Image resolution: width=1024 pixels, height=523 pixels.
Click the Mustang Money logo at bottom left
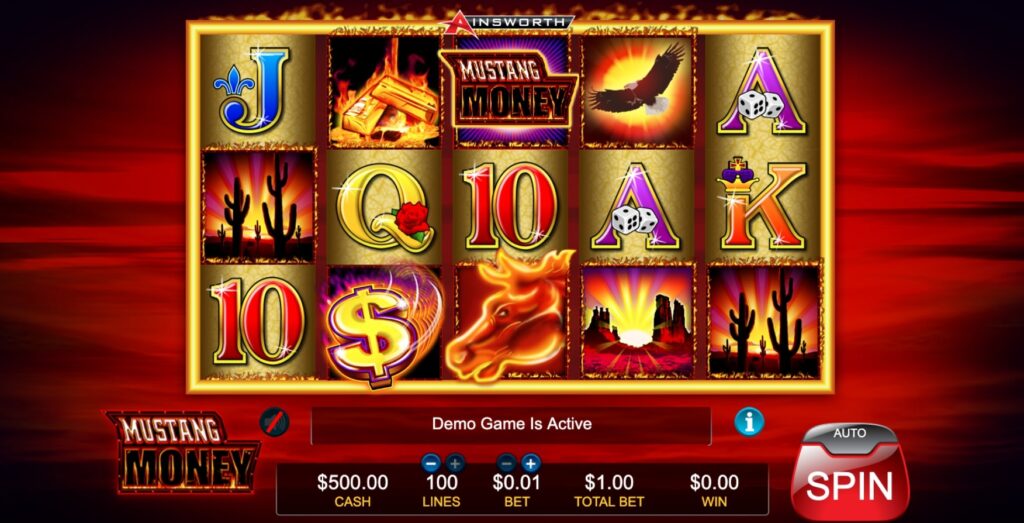point(183,452)
